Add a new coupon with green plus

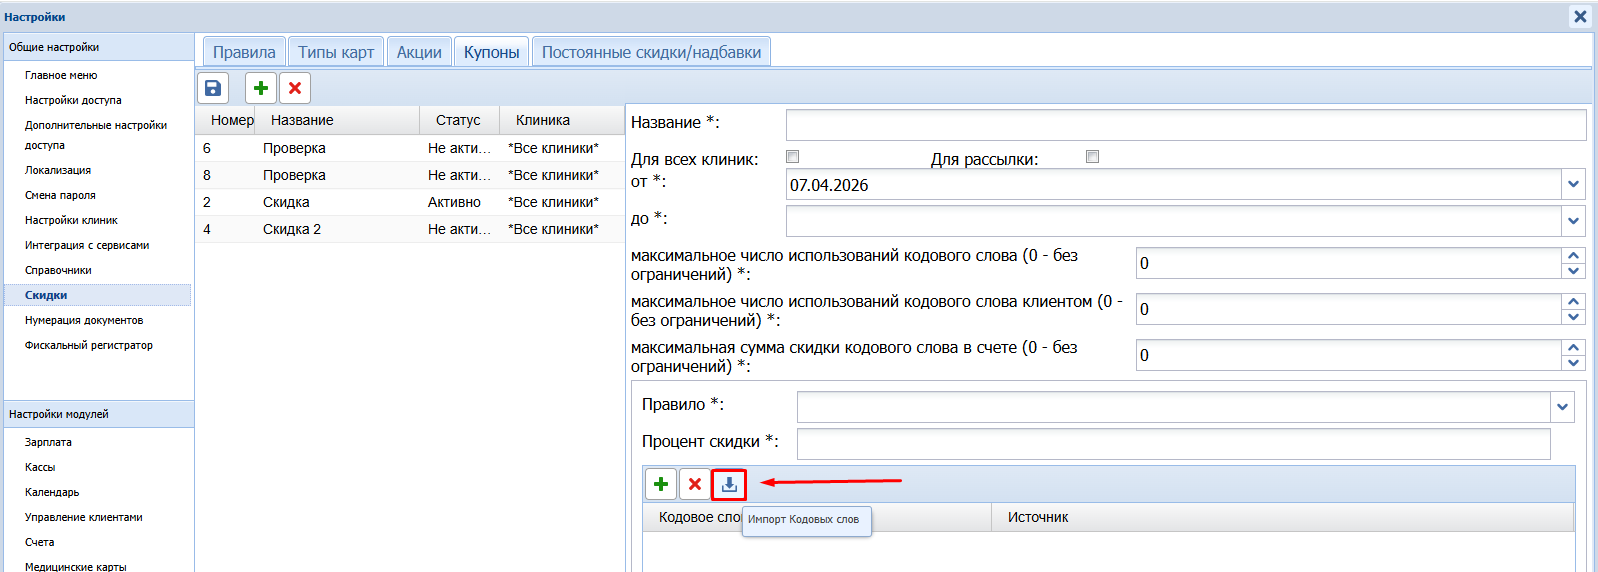point(261,88)
